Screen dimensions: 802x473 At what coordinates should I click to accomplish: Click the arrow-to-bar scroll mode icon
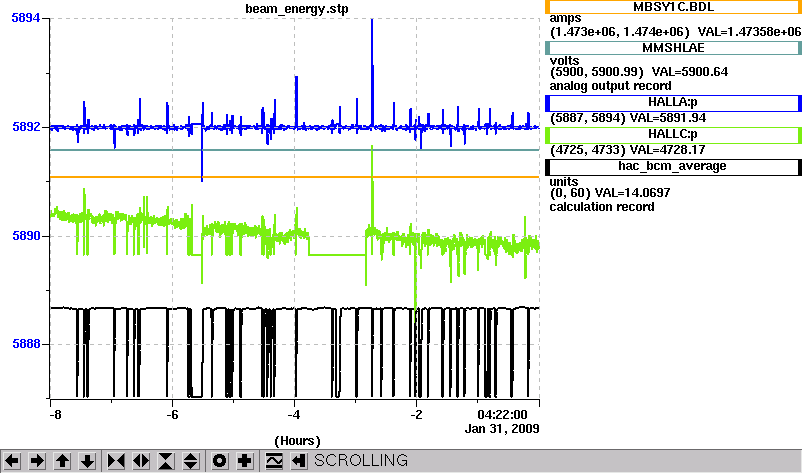tap(299, 461)
